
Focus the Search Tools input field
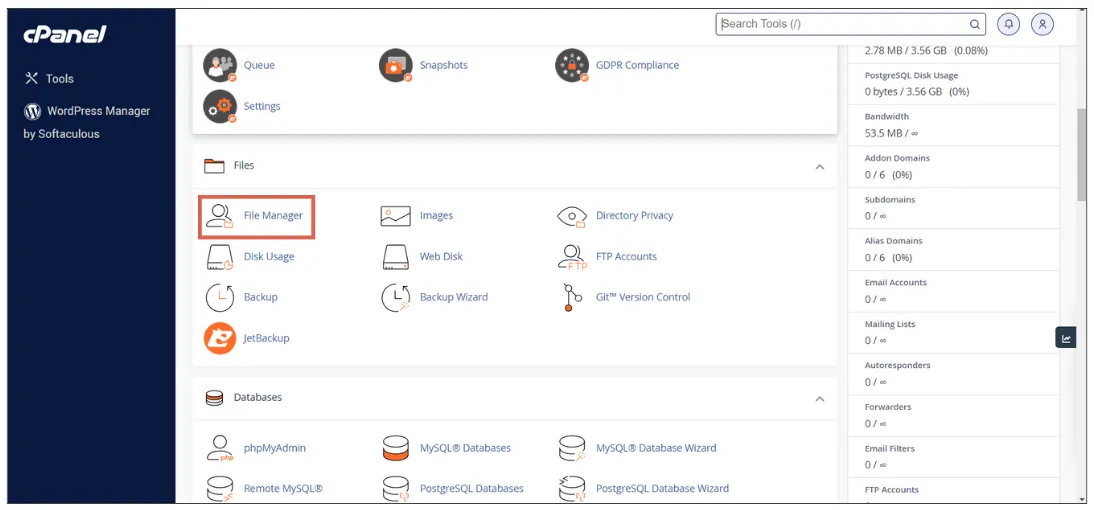[x=851, y=24]
